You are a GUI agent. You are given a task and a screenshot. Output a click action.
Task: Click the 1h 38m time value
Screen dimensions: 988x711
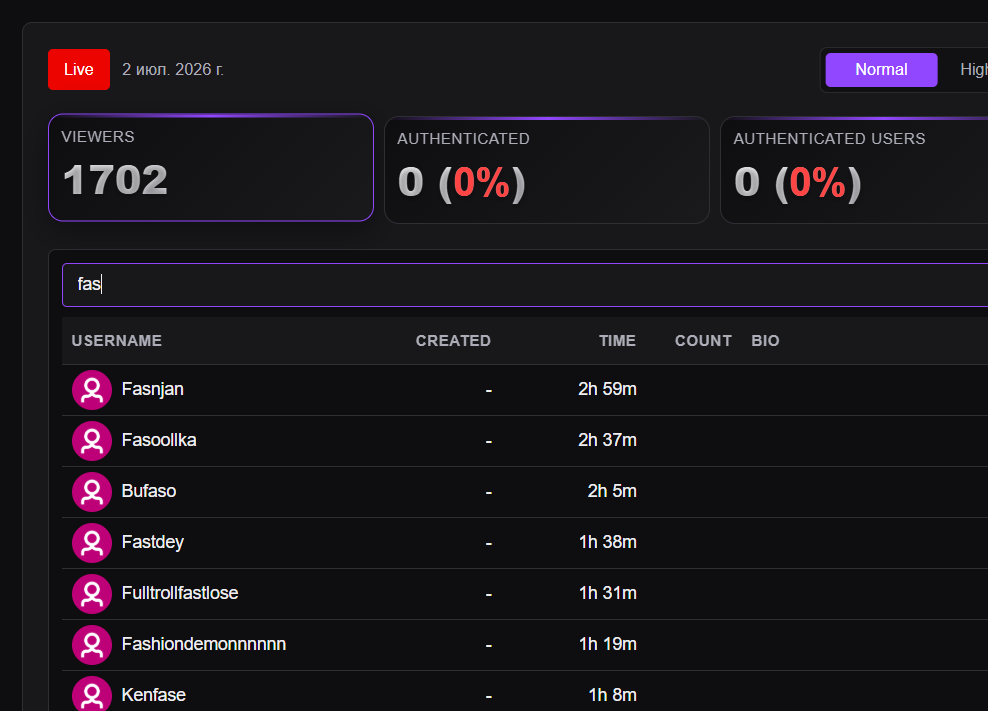tap(607, 542)
